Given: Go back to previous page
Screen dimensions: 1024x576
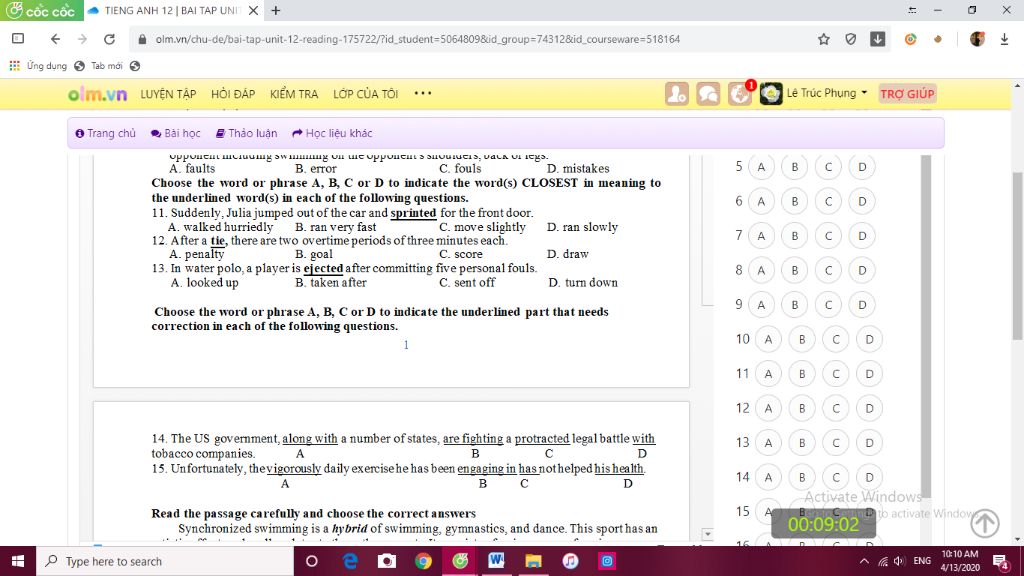Looking at the screenshot, I should (55, 39).
